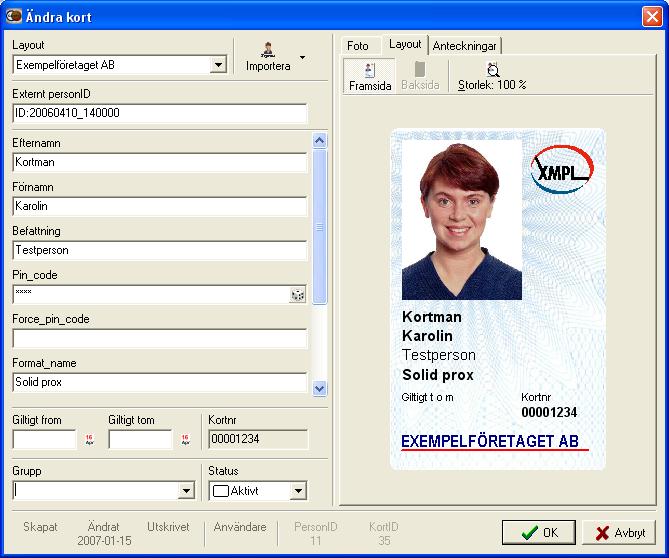
Task: Click the Utskrivet label
Action: coord(168,527)
